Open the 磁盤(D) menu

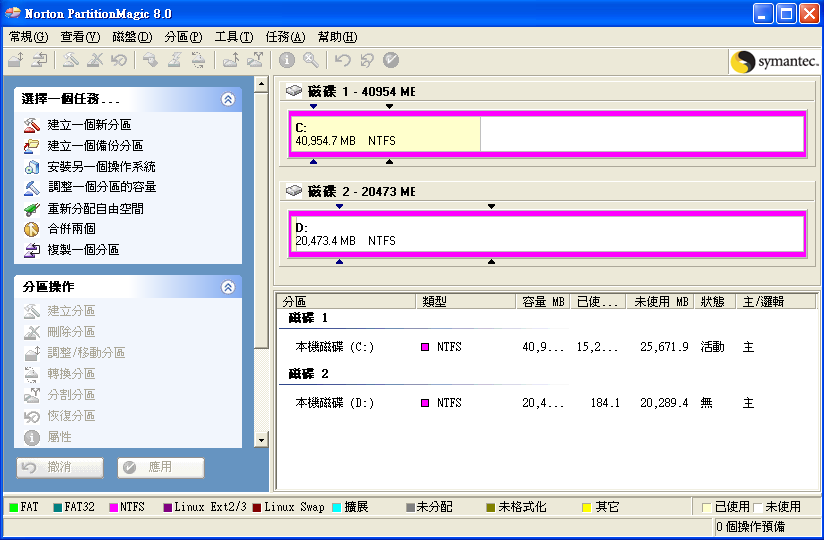click(x=132, y=37)
